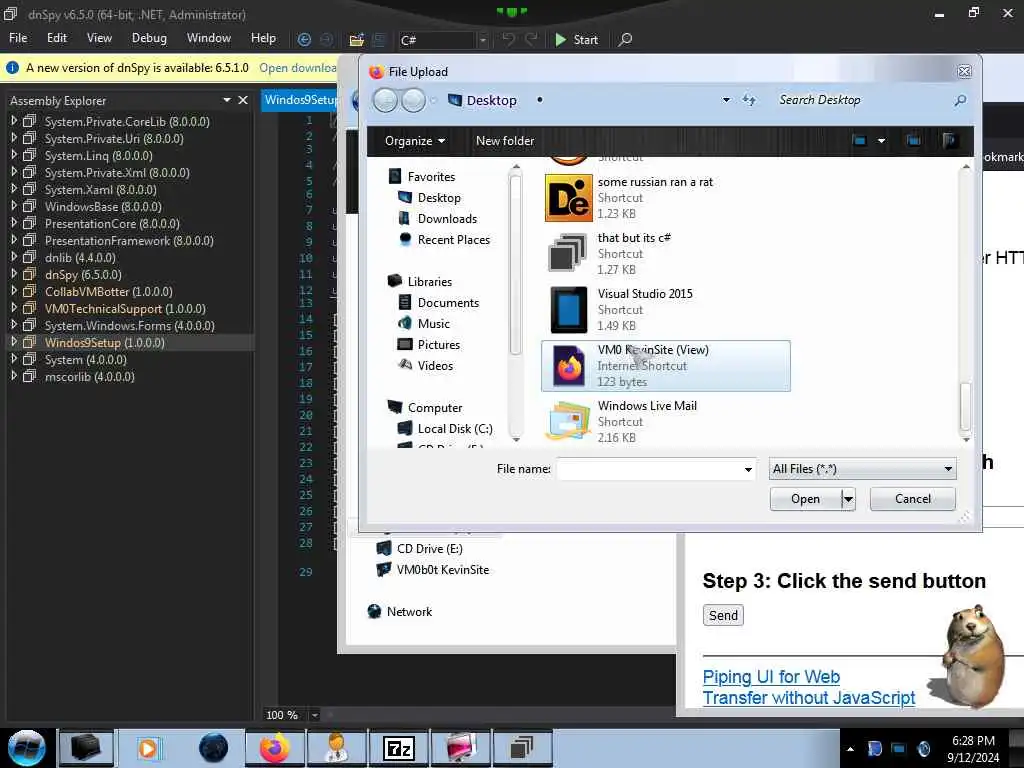1024x768 pixels.
Task: Click the 7-Zip taskbar icon
Action: [398, 748]
